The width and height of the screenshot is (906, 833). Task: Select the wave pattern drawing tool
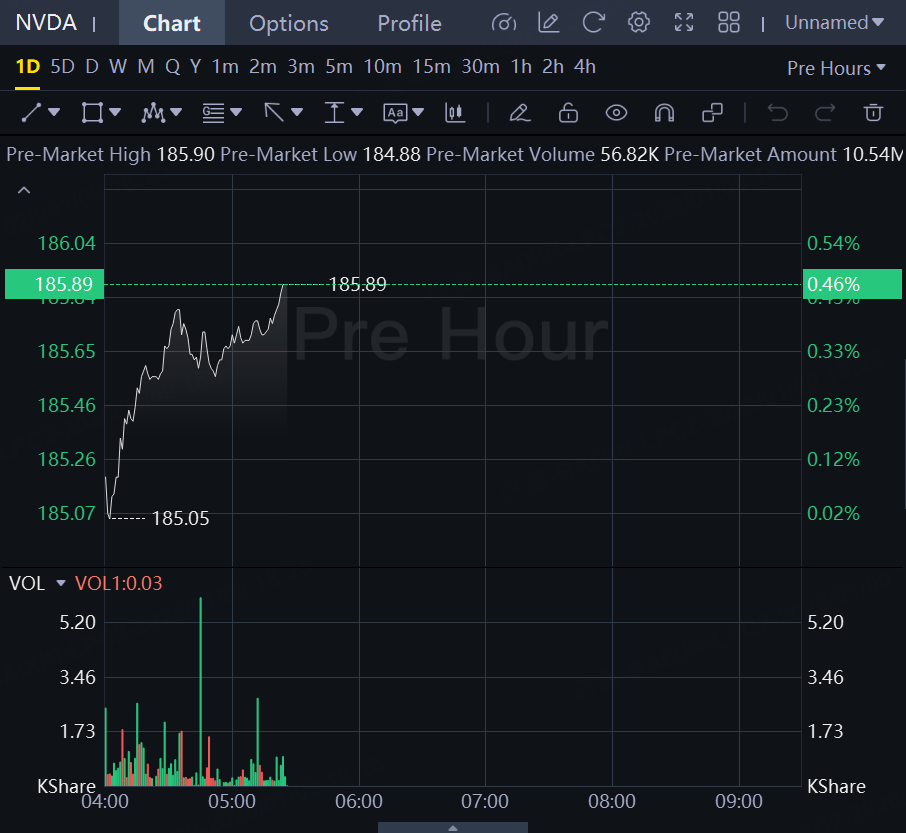(x=153, y=112)
